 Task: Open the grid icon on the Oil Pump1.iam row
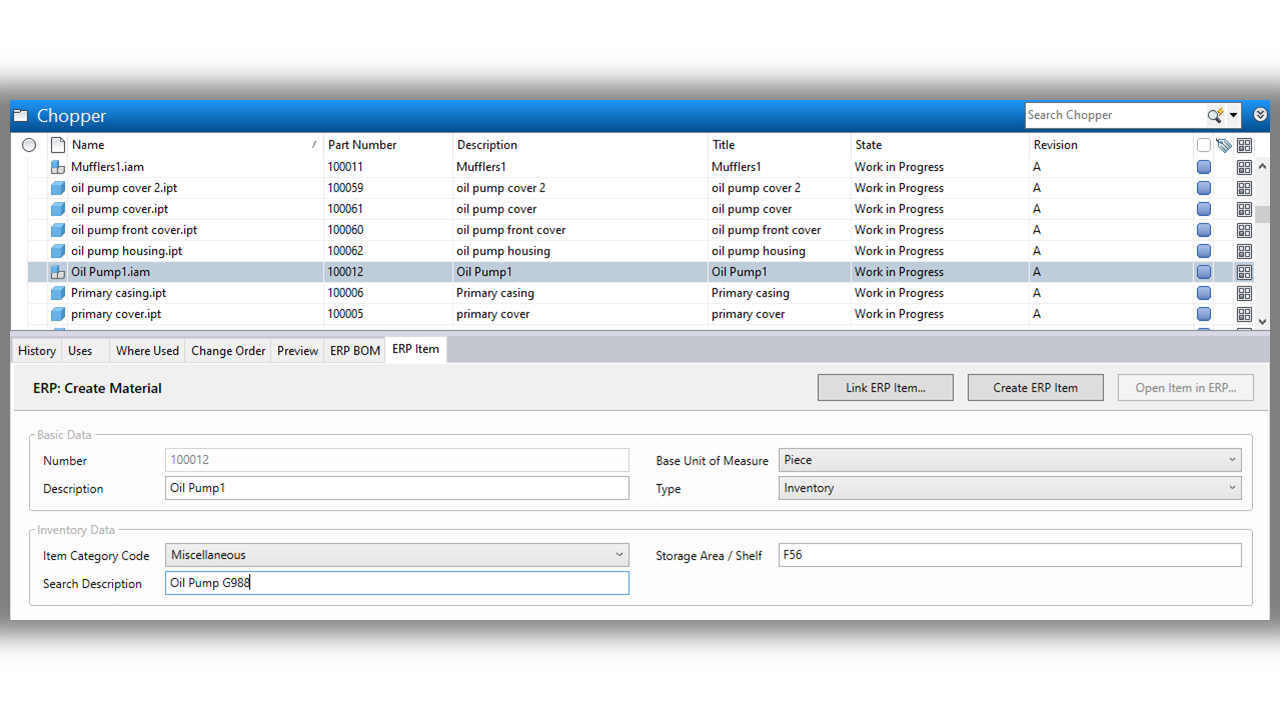(1244, 271)
